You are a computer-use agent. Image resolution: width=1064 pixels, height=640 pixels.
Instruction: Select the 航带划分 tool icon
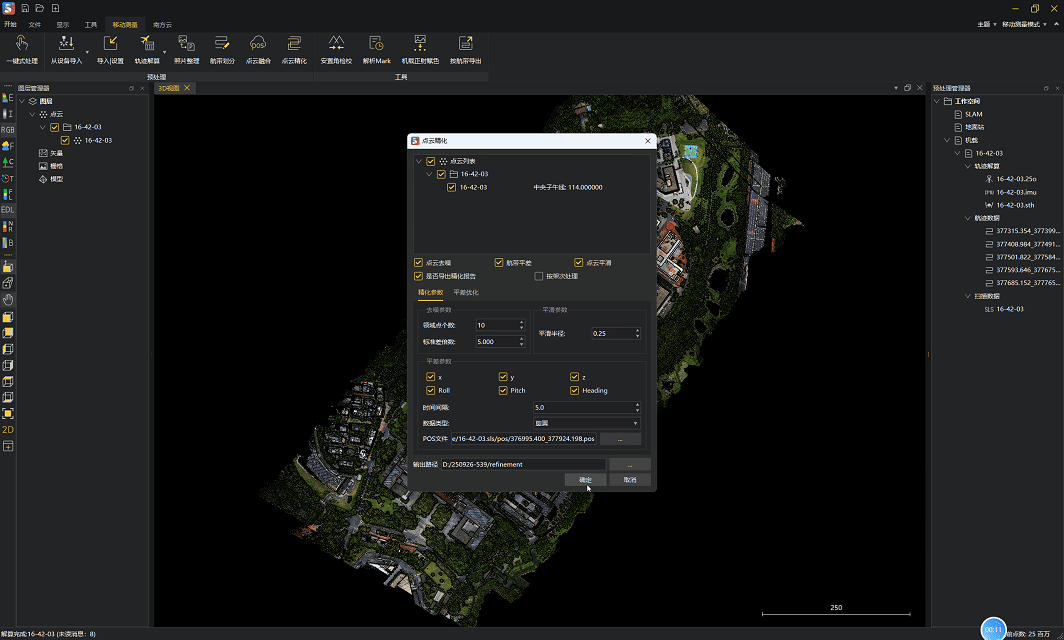[221, 45]
